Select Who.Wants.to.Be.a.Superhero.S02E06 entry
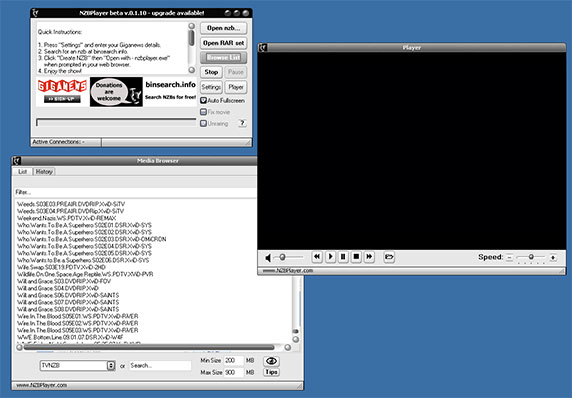 [83, 260]
